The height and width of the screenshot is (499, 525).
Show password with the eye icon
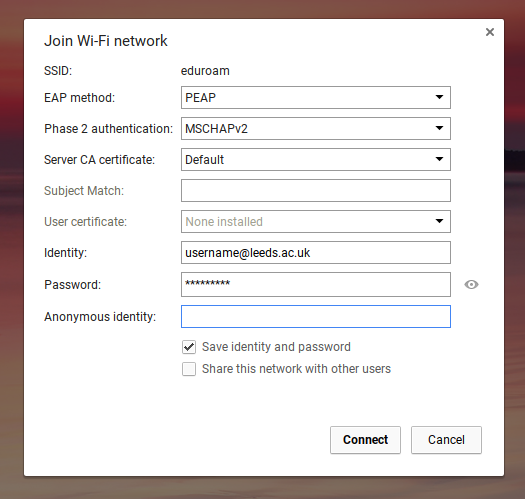[x=471, y=285]
